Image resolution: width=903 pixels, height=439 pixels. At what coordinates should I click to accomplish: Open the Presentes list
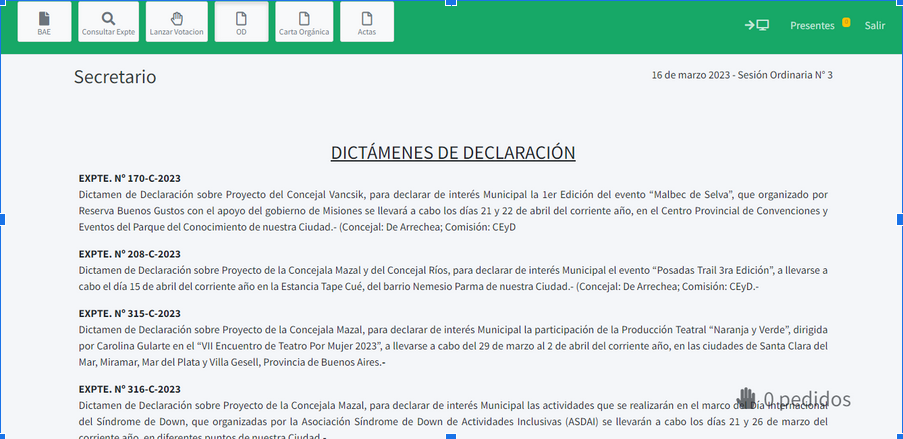(x=812, y=25)
